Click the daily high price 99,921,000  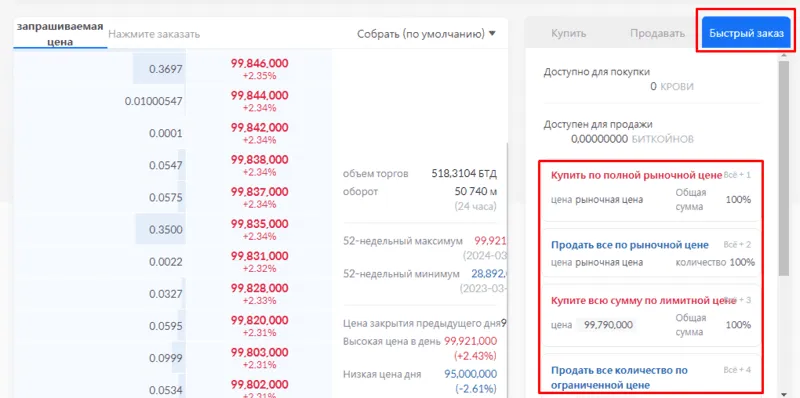click(470, 341)
